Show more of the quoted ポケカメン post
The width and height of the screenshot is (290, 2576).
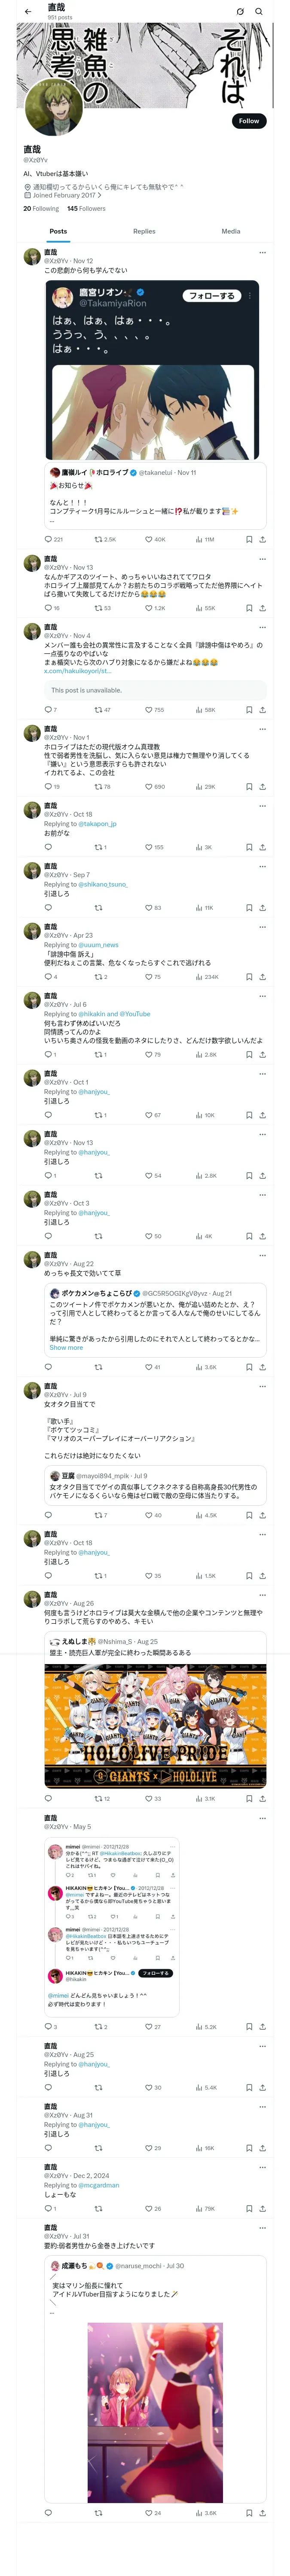[66, 1347]
